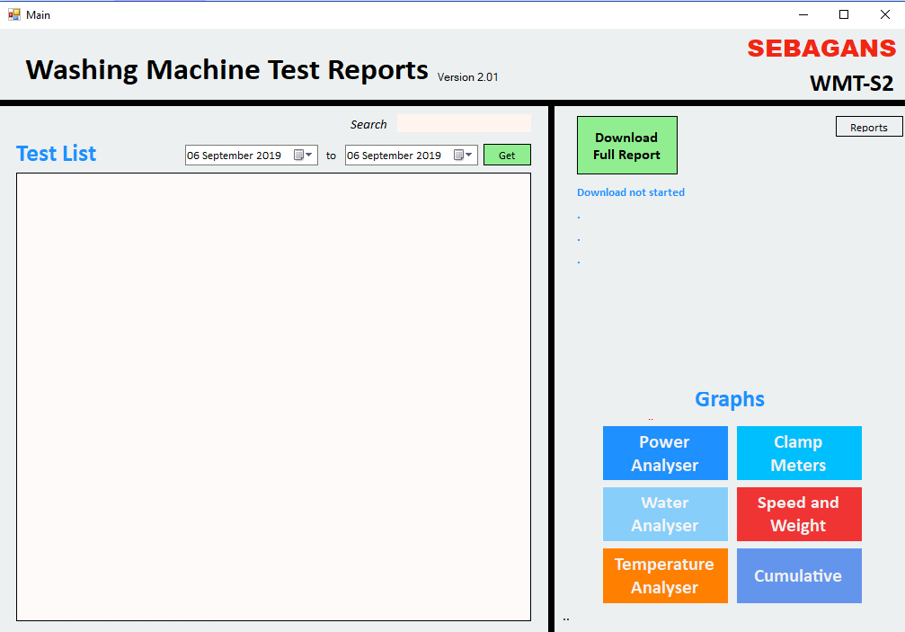905x632 pixels.
Task: Launch the Temperature Analyser graph
Action: tap(665, 576)
